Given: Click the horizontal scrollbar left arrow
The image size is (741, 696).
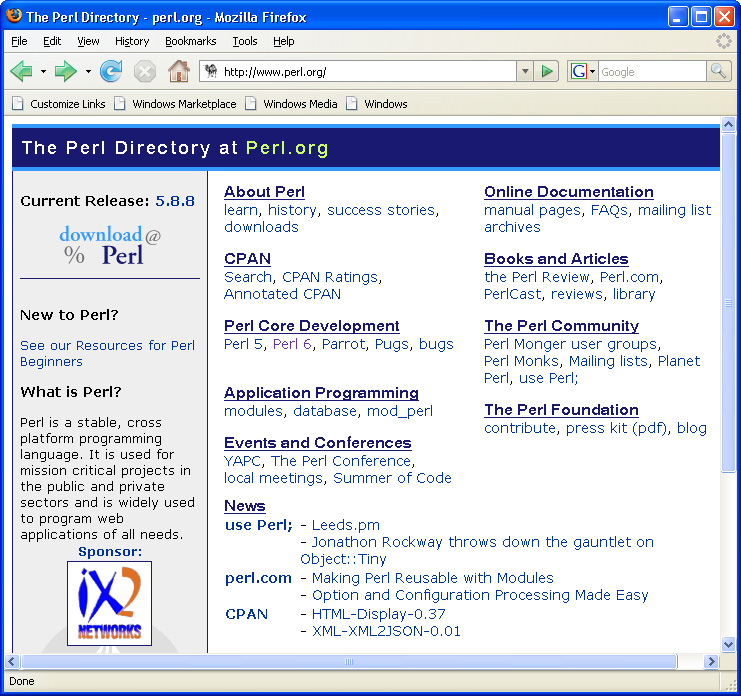Looking at the screenshot, I should coord(12,662).
